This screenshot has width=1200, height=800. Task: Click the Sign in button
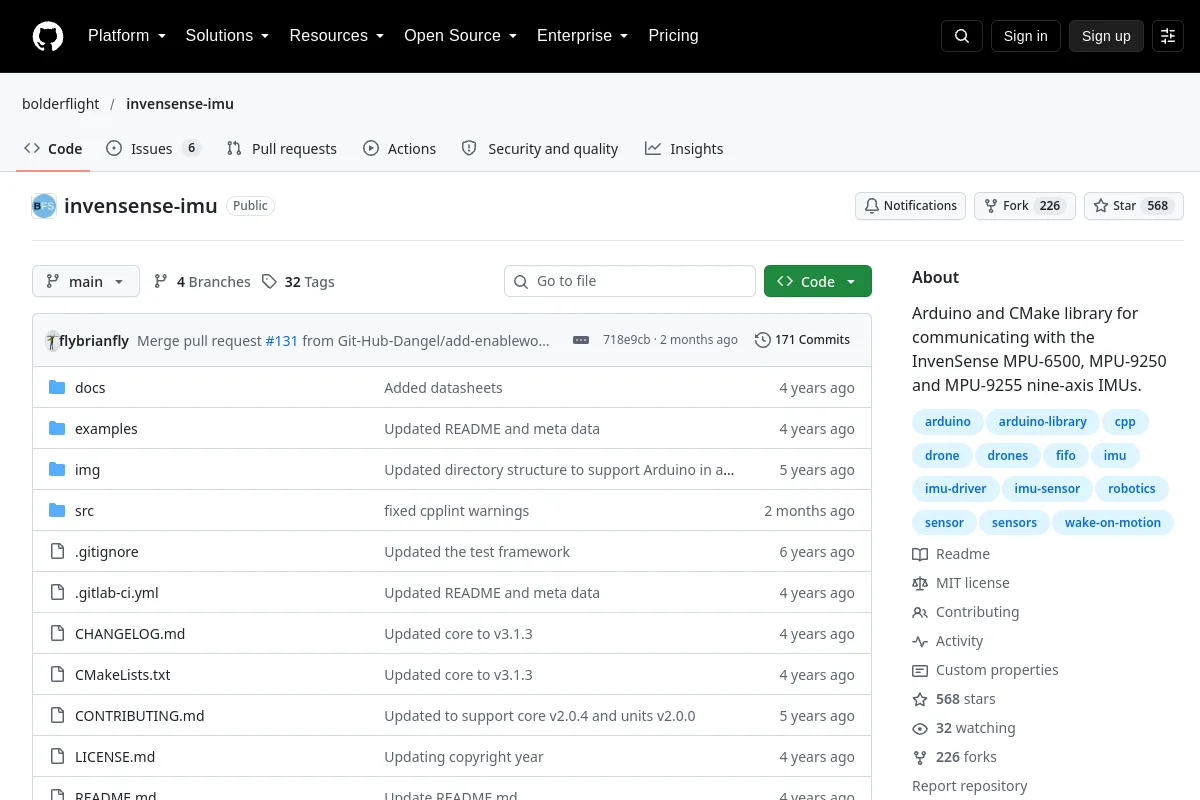pos(1026,36)
